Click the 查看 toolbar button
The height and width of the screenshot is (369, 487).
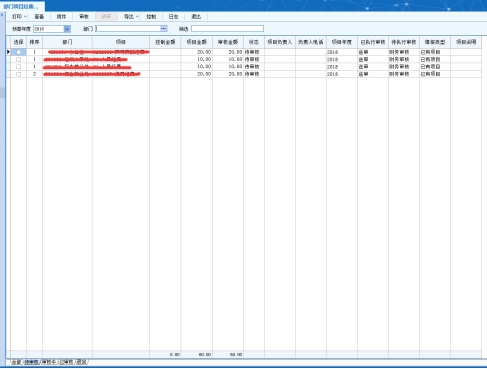[39, 17]
